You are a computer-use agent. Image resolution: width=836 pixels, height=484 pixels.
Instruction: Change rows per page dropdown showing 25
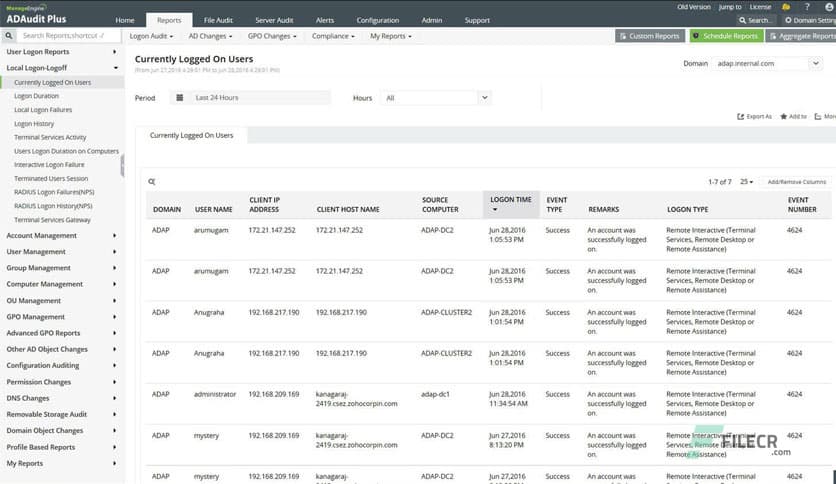click(746, 182)
